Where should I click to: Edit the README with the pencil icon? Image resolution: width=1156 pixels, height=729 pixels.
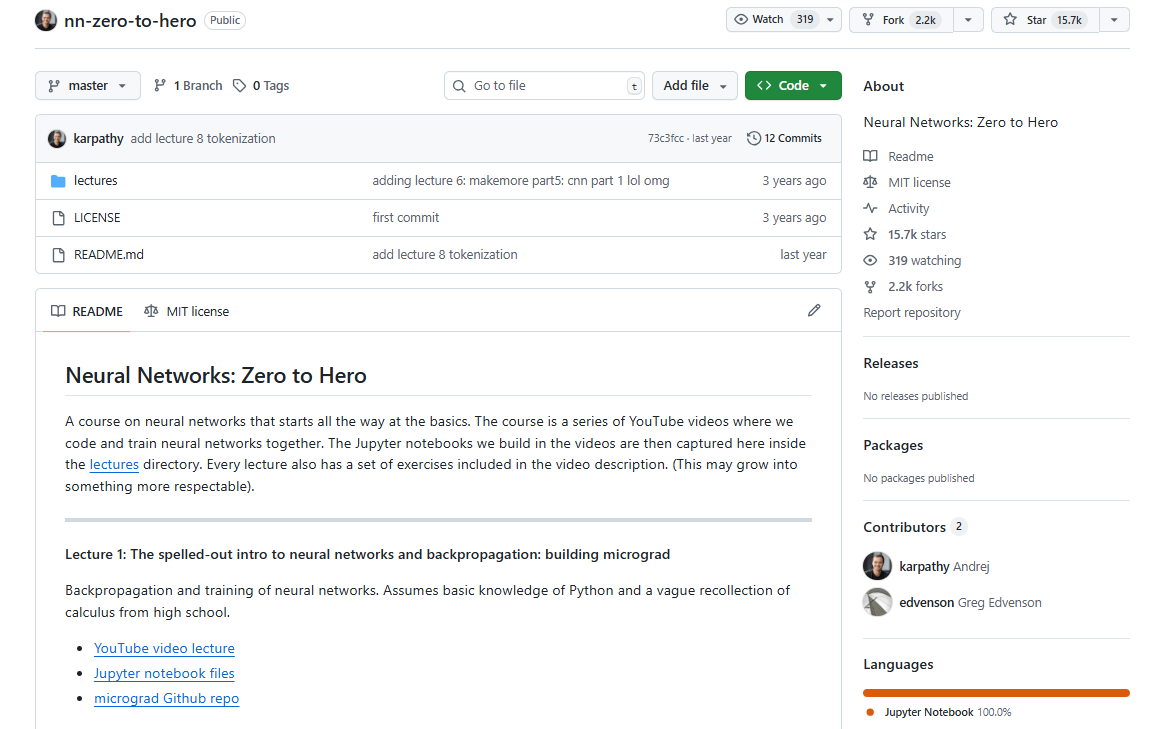click(814, 310)
